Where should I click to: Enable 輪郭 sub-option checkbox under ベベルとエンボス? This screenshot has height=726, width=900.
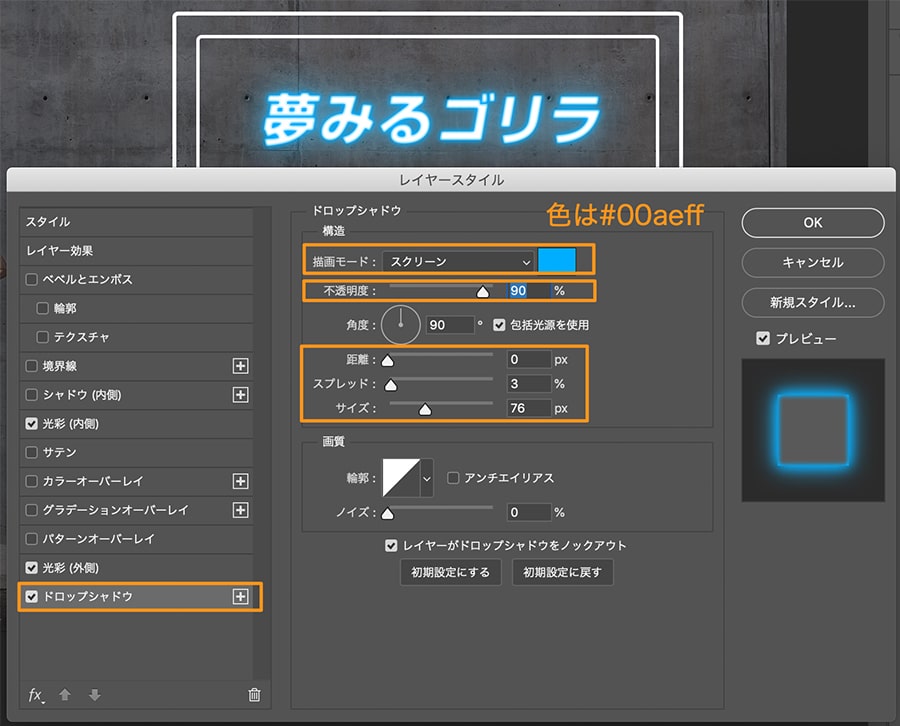(x=42, y=308)
